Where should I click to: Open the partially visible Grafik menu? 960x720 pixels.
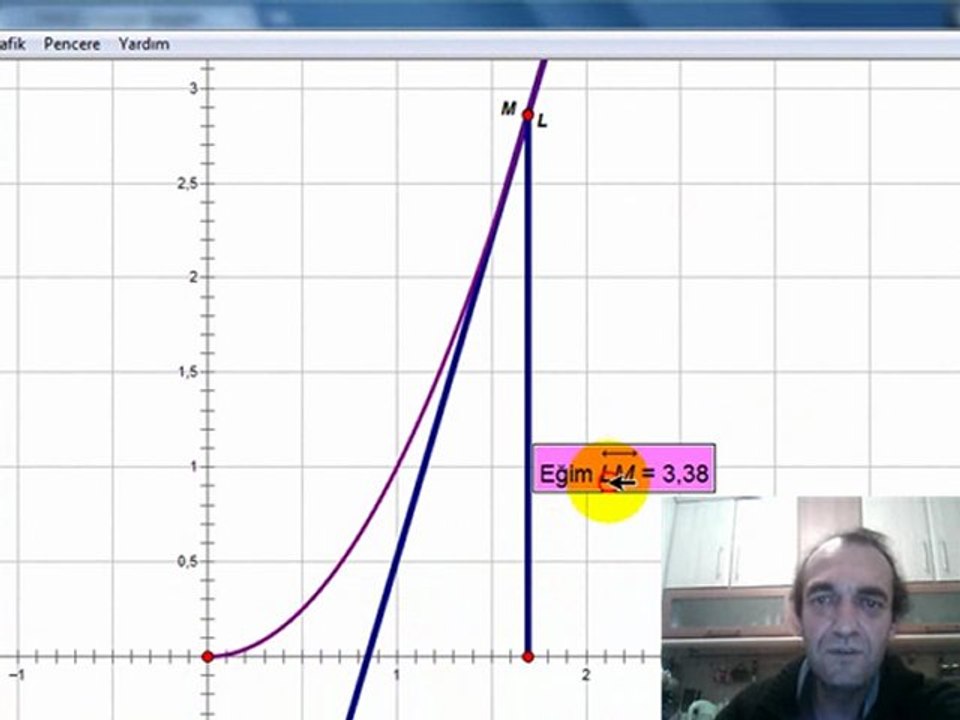click(x=12, y=44)
